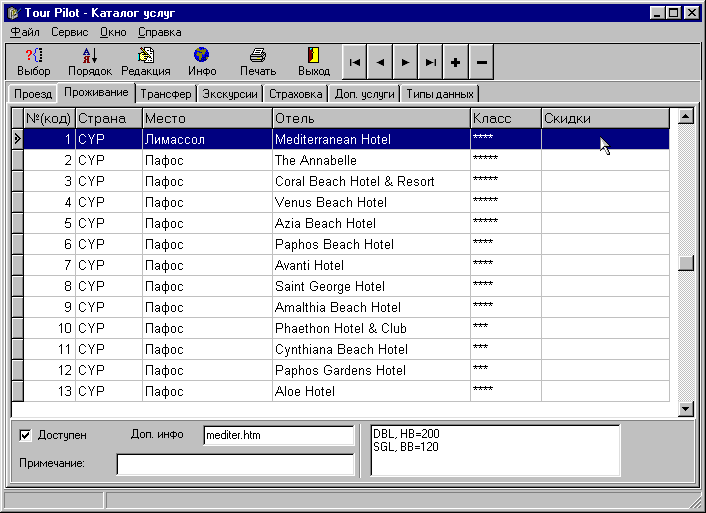Select the Paphos Gardens Hotel cell
The image size is (706, 513).
[x=371, y=370]
